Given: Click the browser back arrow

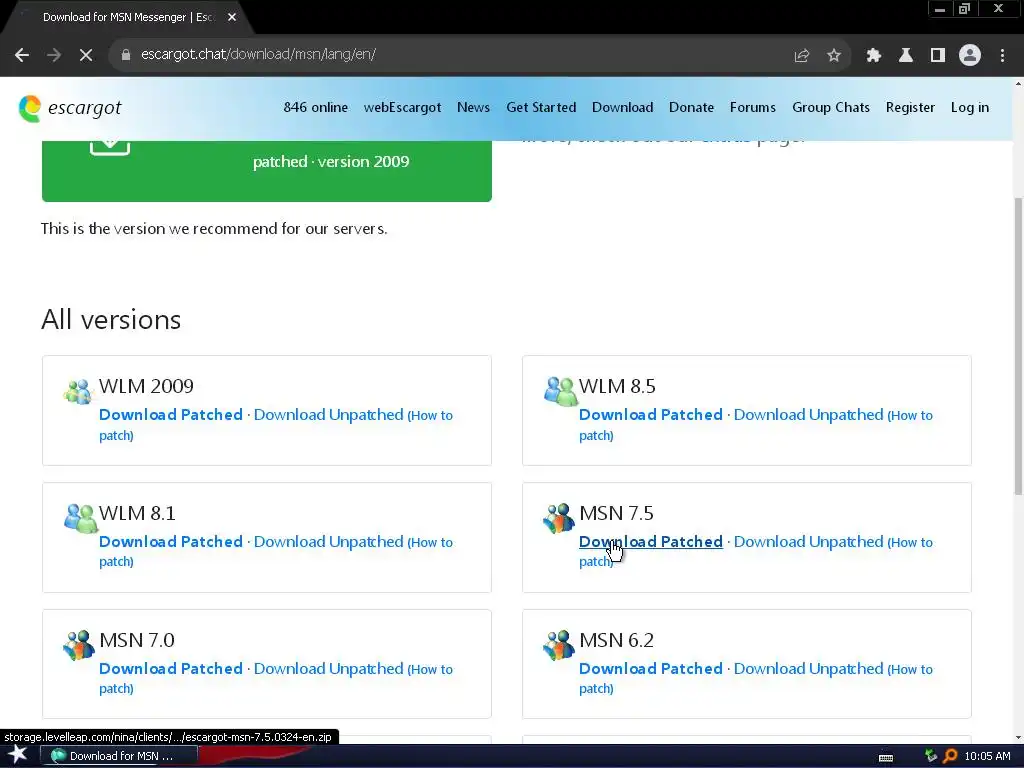Looking at the screenshot, I should [x=22, y=55].
